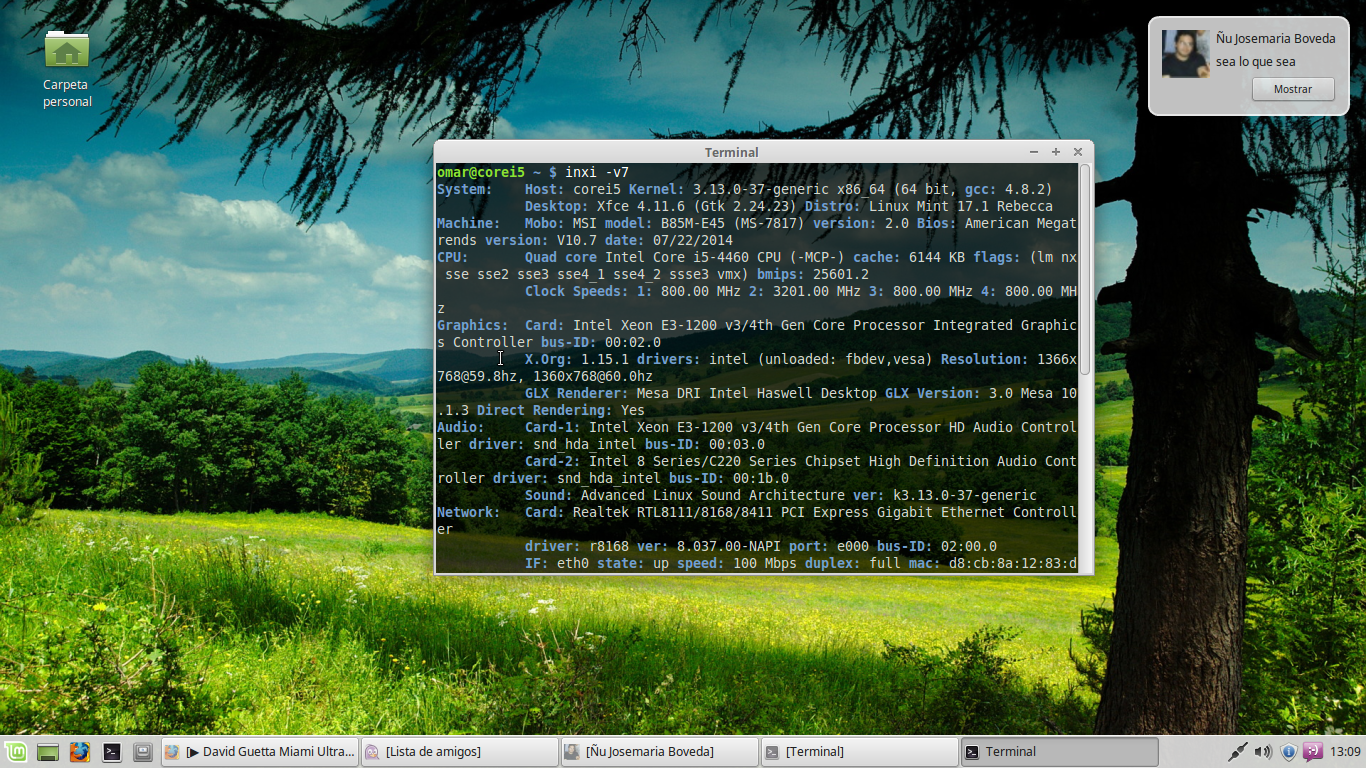This screenshot has width=1366, height=768.
Task: Click 'Advanced Linux Sound Architecture' text
Action: (x=713, y=495)
